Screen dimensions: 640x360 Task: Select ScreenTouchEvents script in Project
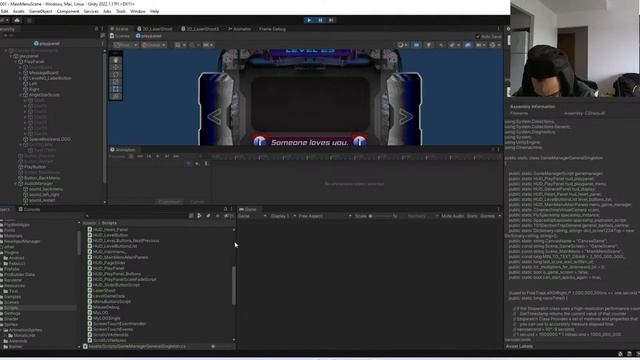113,329
